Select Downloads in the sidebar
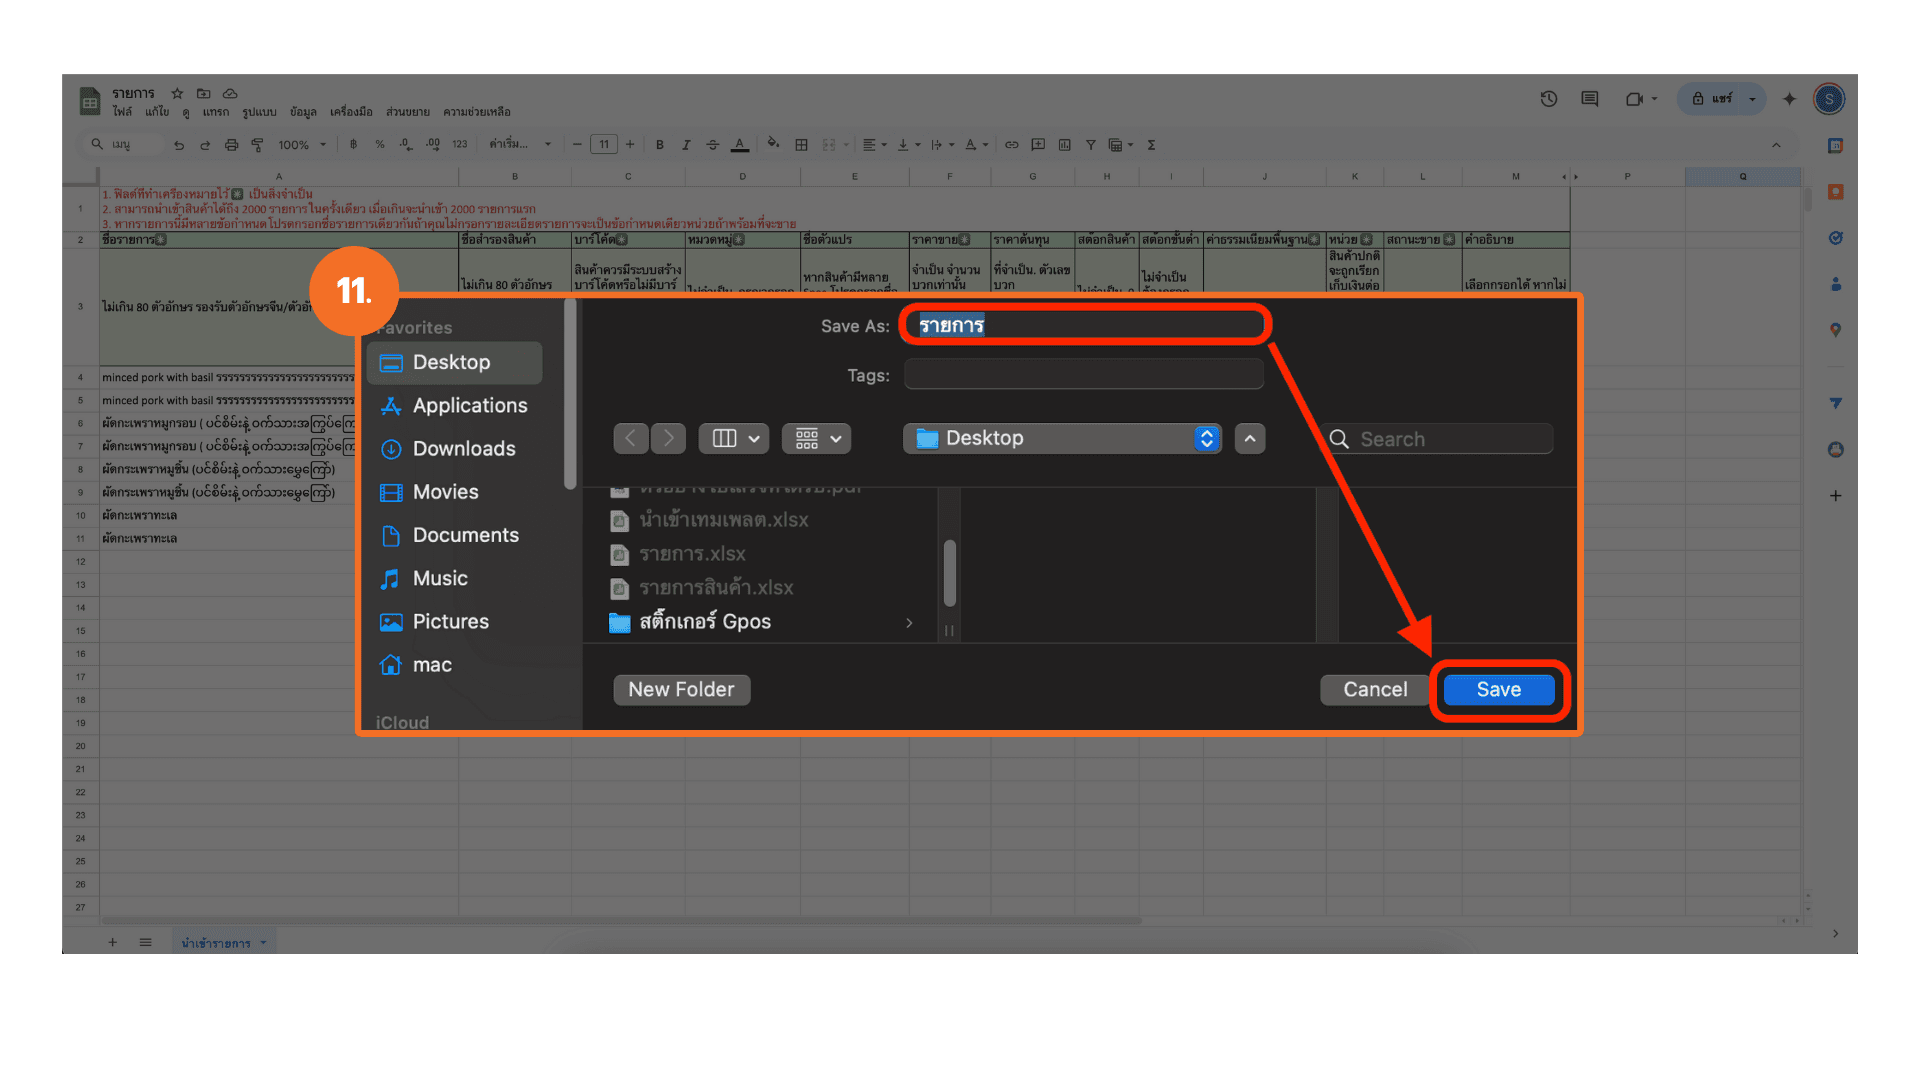 [464, 449]
